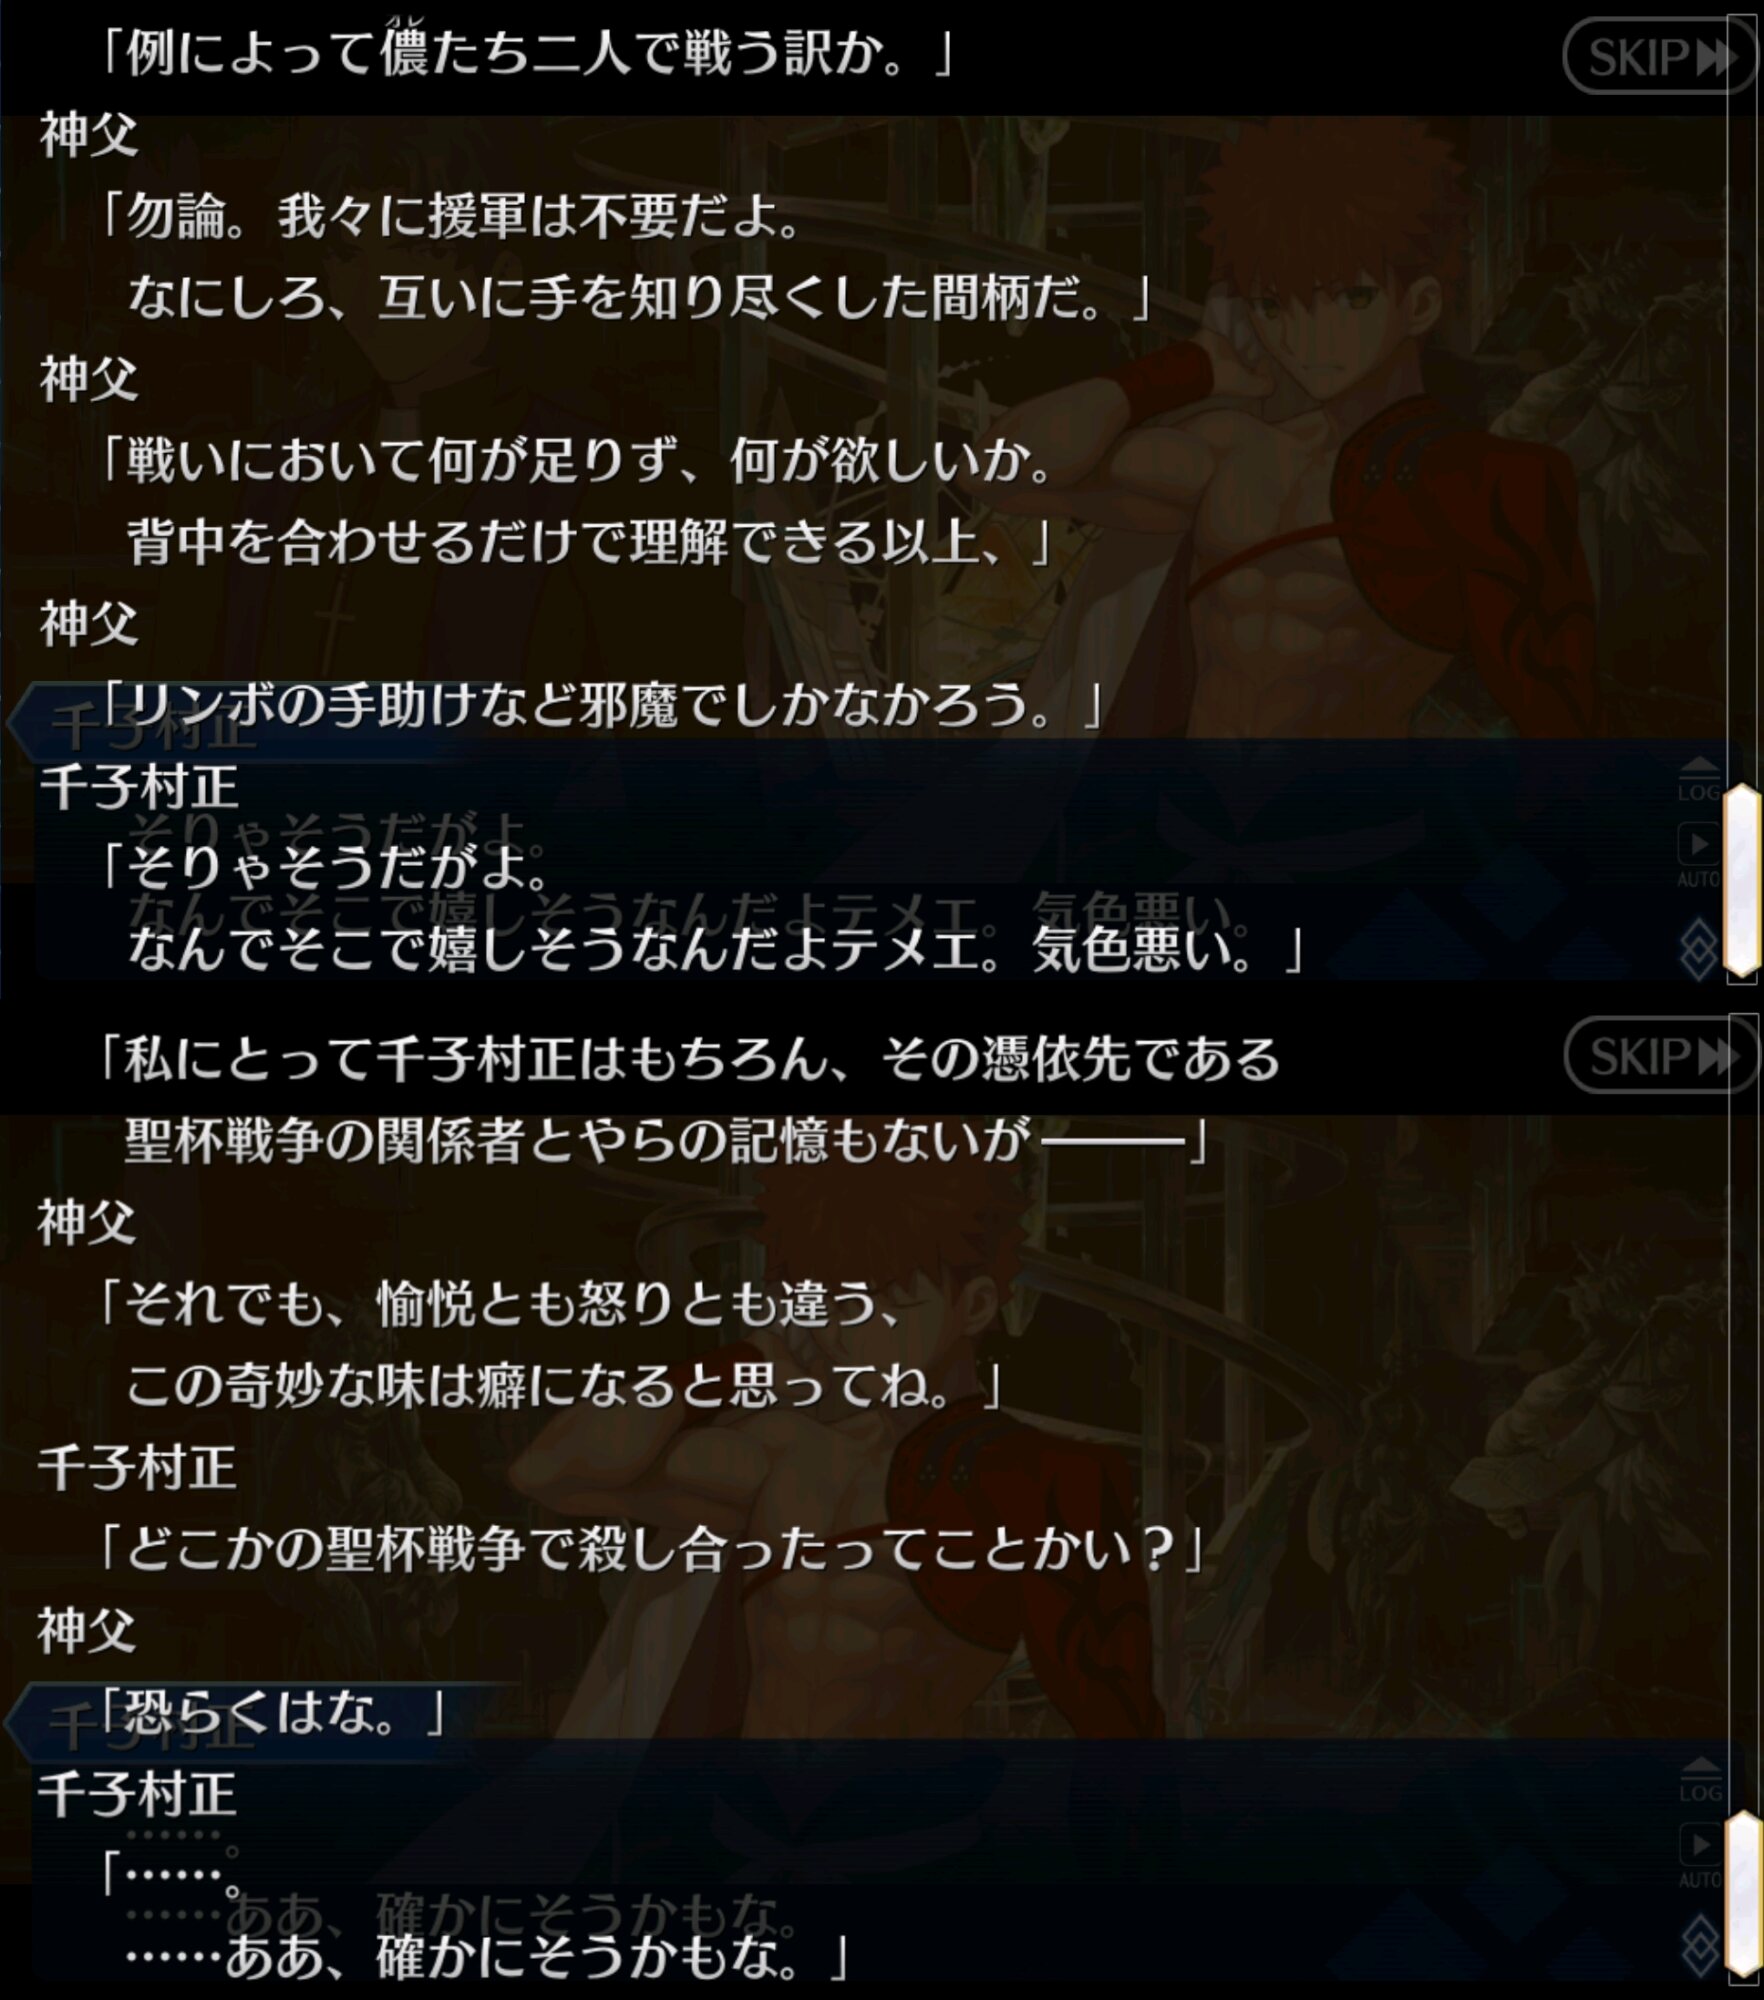
Task: Click the upper screenshot's log scrollbar handle
Action: (1742, 882)
